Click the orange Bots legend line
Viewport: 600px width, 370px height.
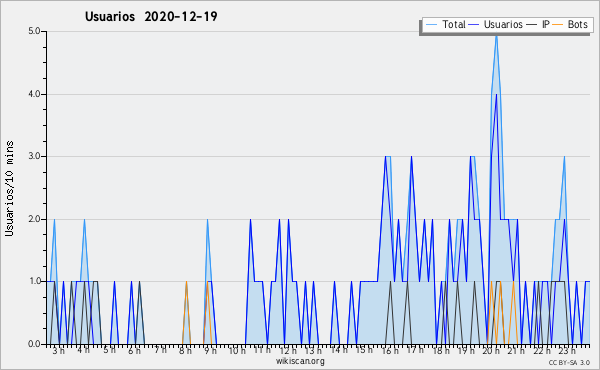click(558, 24)
